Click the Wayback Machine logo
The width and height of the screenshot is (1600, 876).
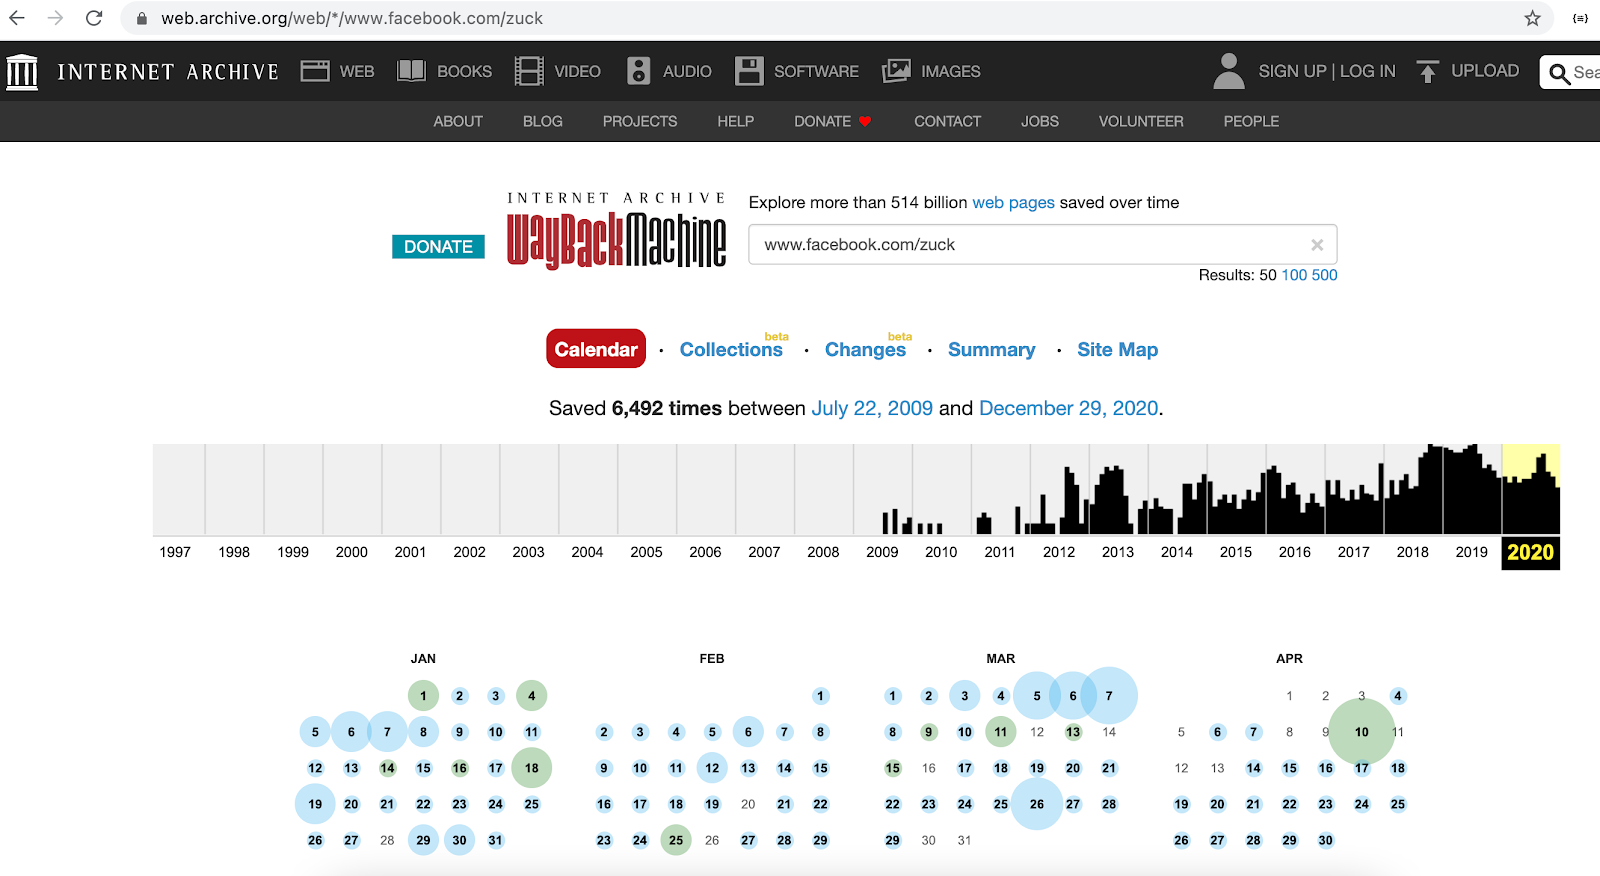[x=616, y=231]
